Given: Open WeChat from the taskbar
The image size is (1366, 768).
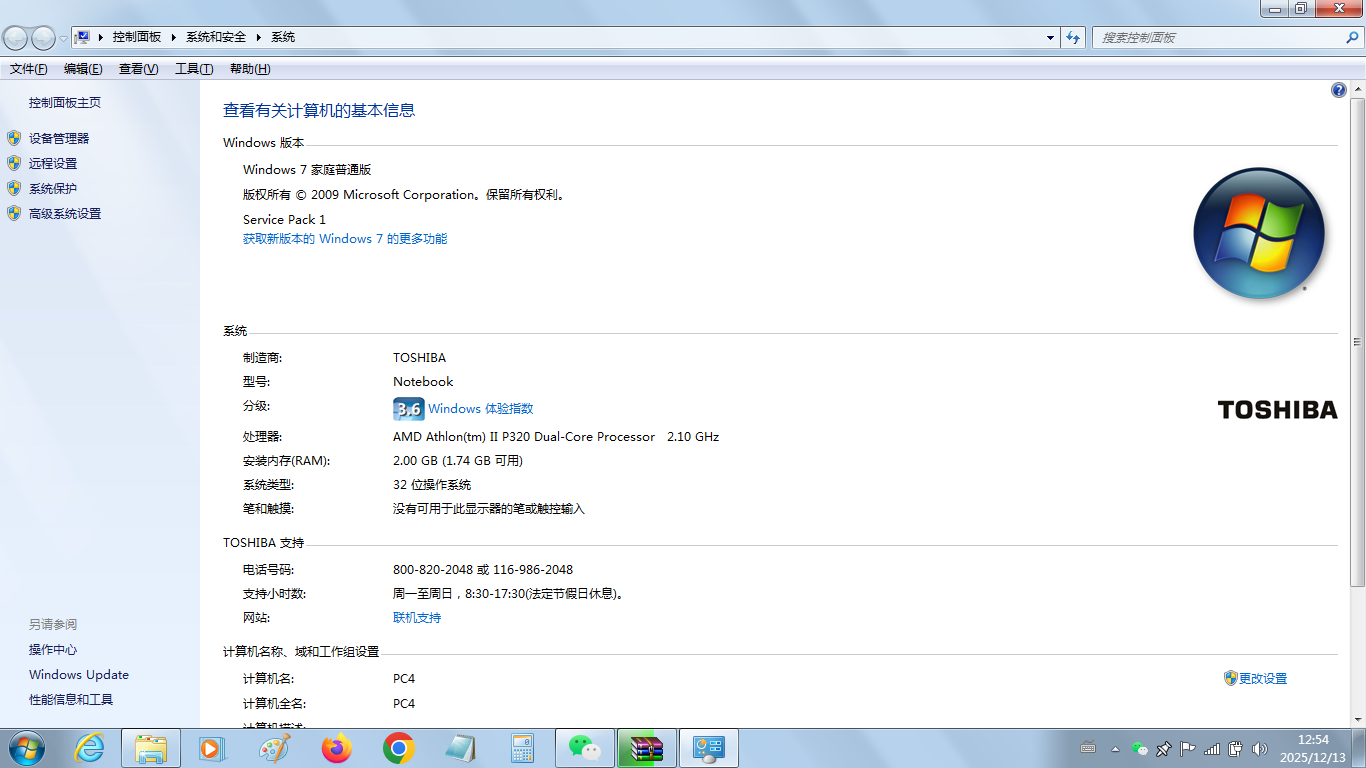Looking at the screenshot, I should [x=585, y=748].
